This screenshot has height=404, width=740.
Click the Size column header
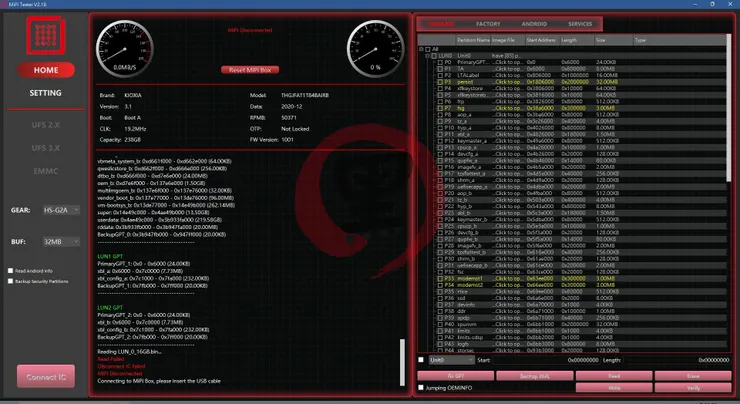click(x=613, y=40)
